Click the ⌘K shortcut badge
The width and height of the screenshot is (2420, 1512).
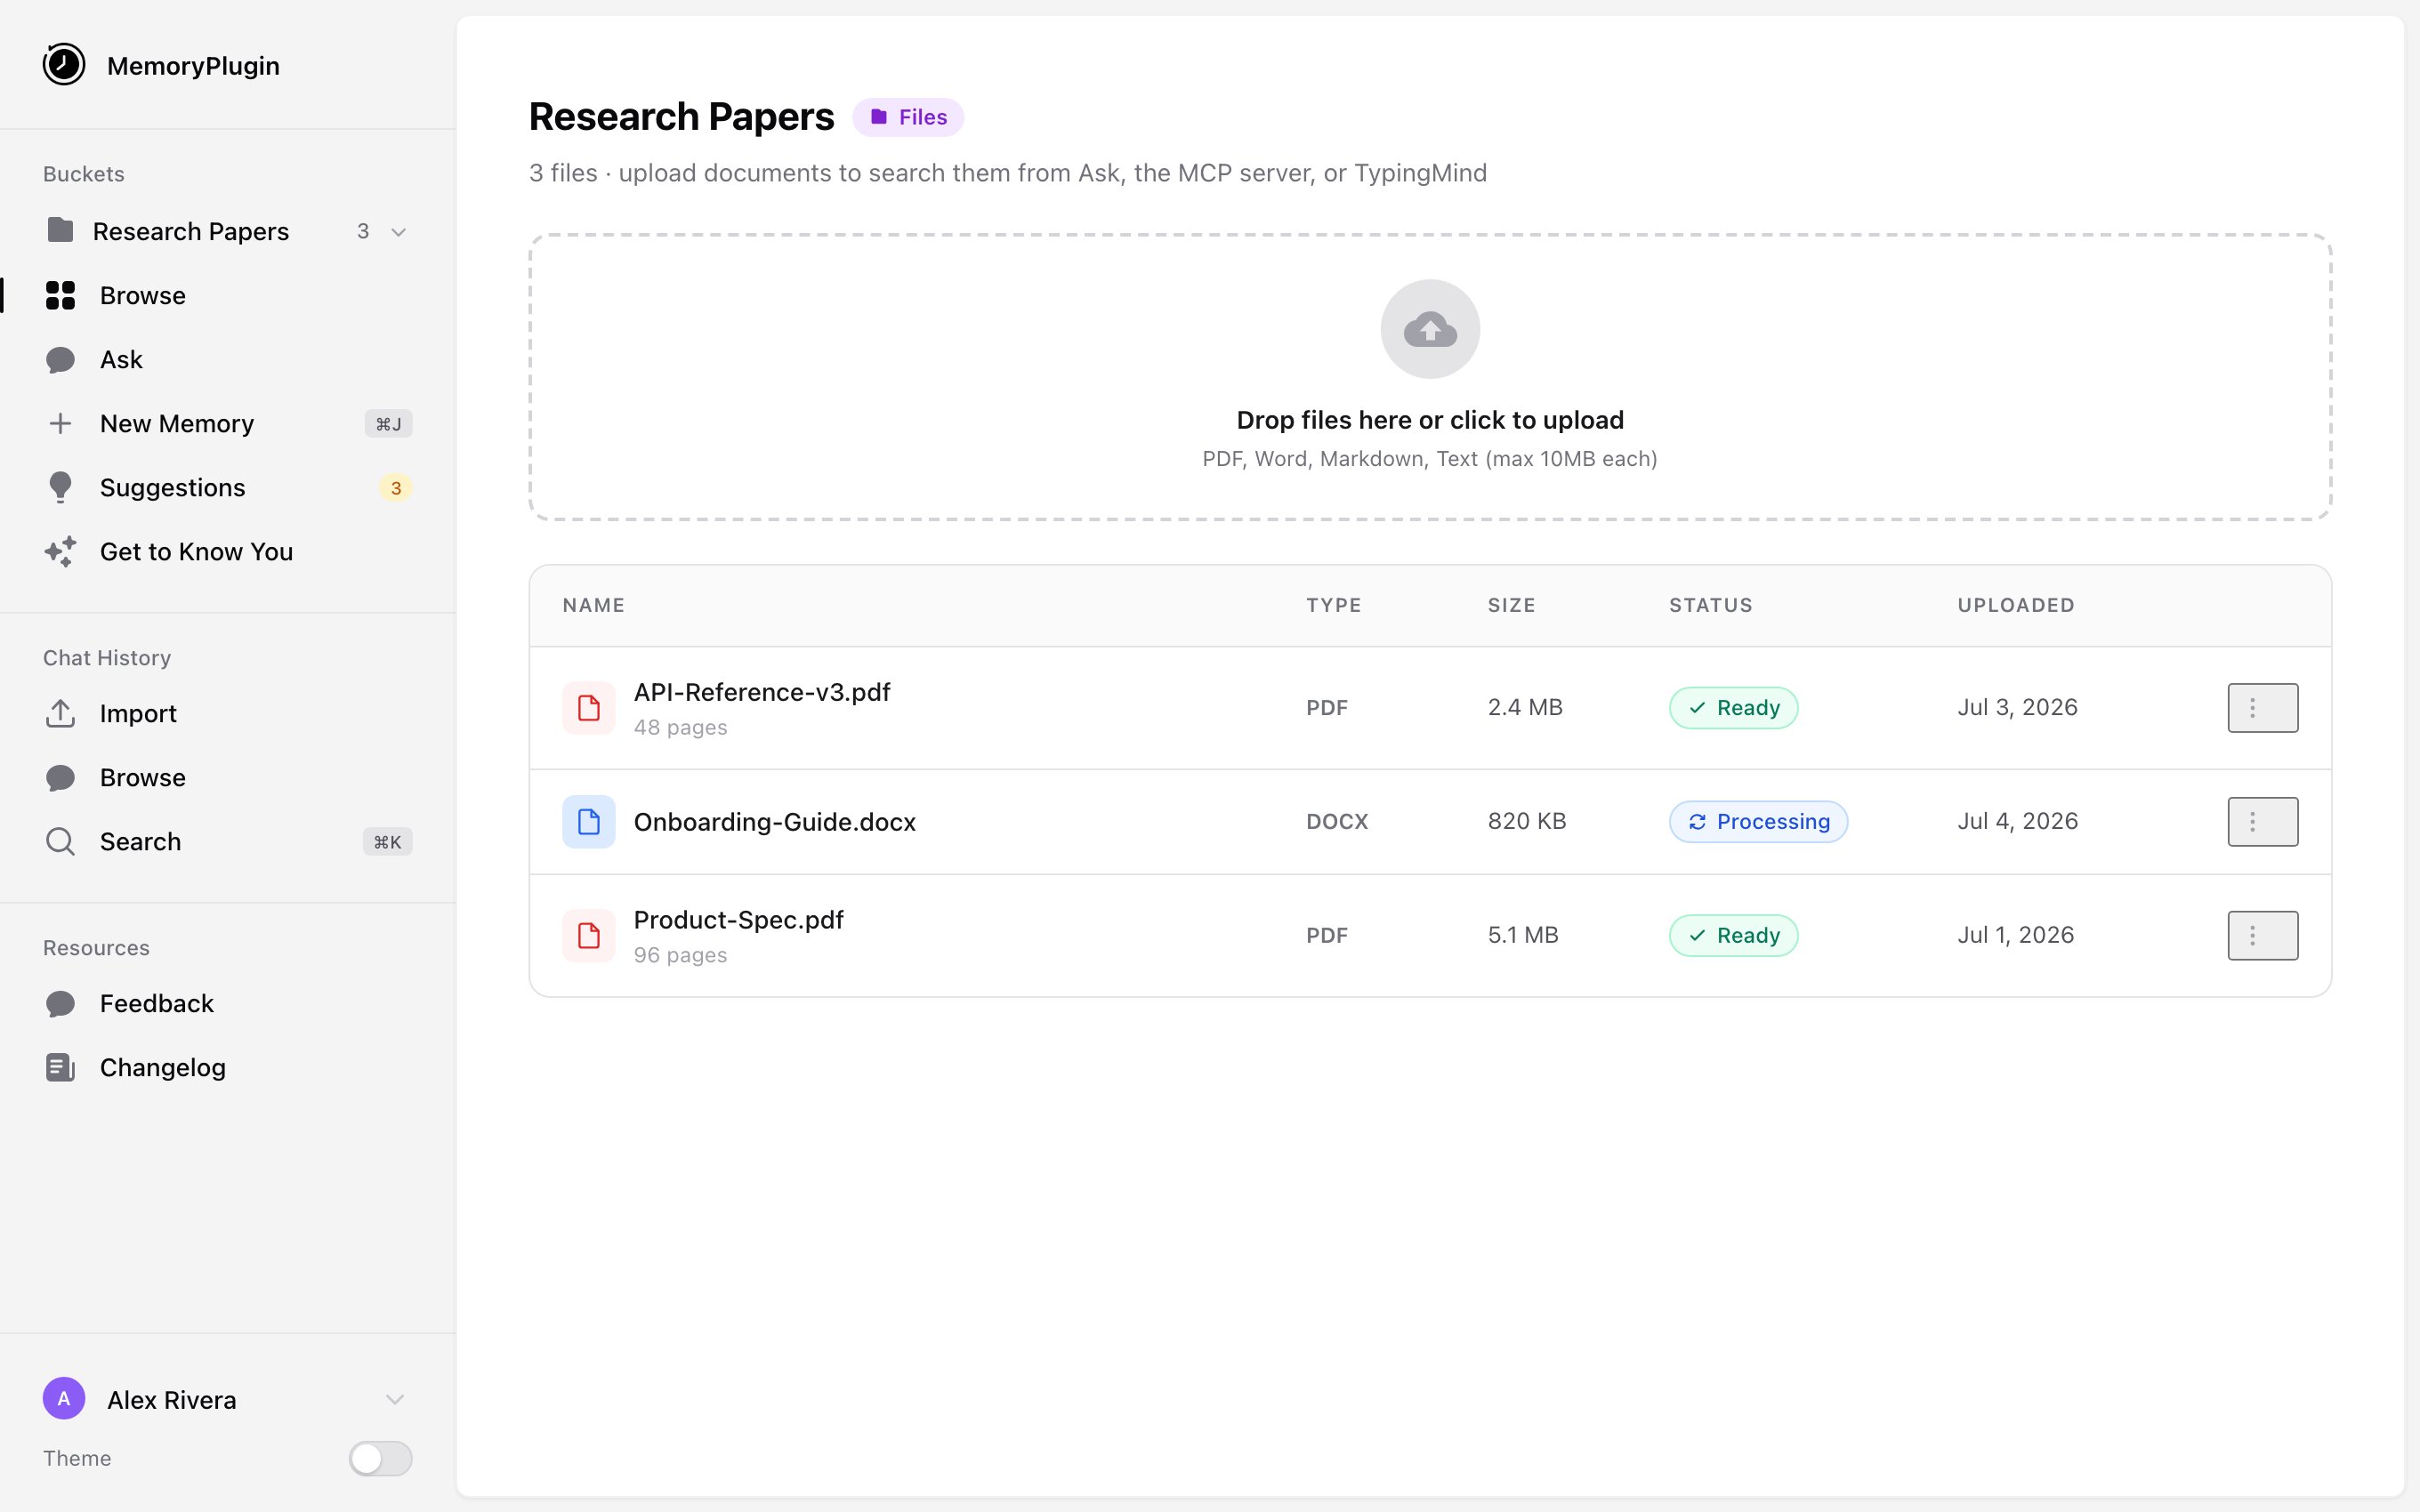pos(387,842)
